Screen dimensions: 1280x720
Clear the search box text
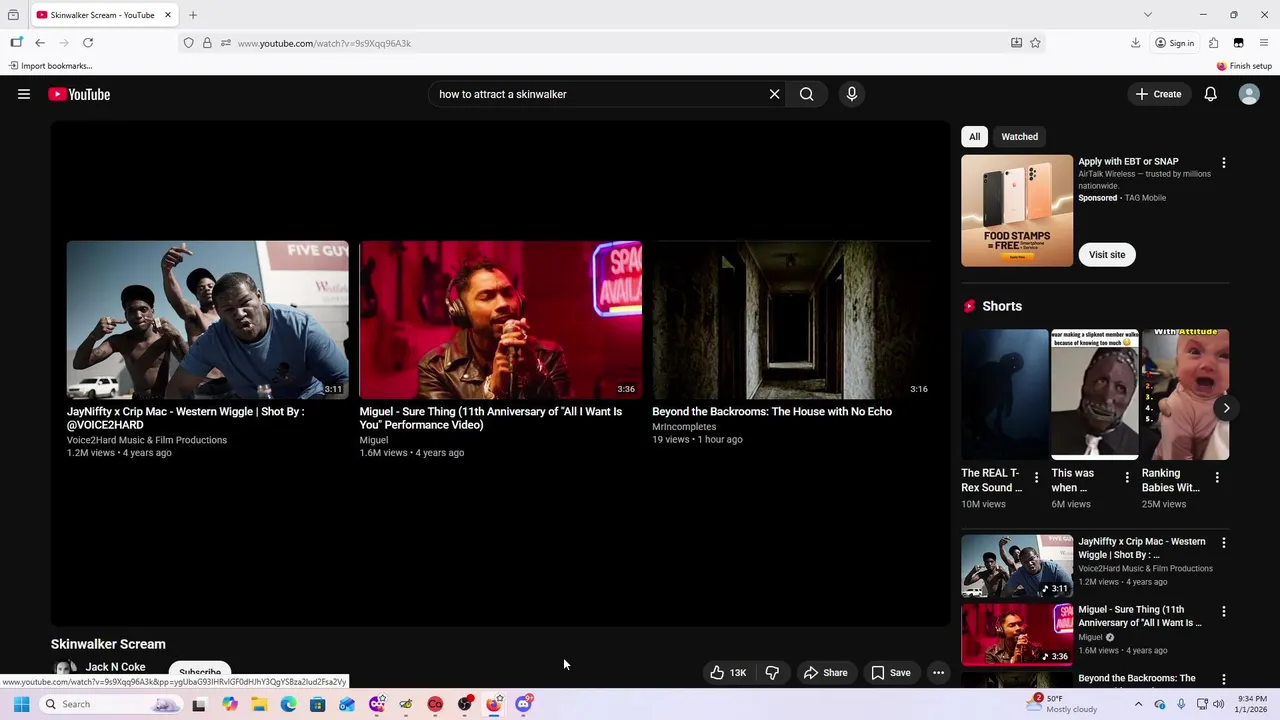pyautogui.click(x=774, y=94)
